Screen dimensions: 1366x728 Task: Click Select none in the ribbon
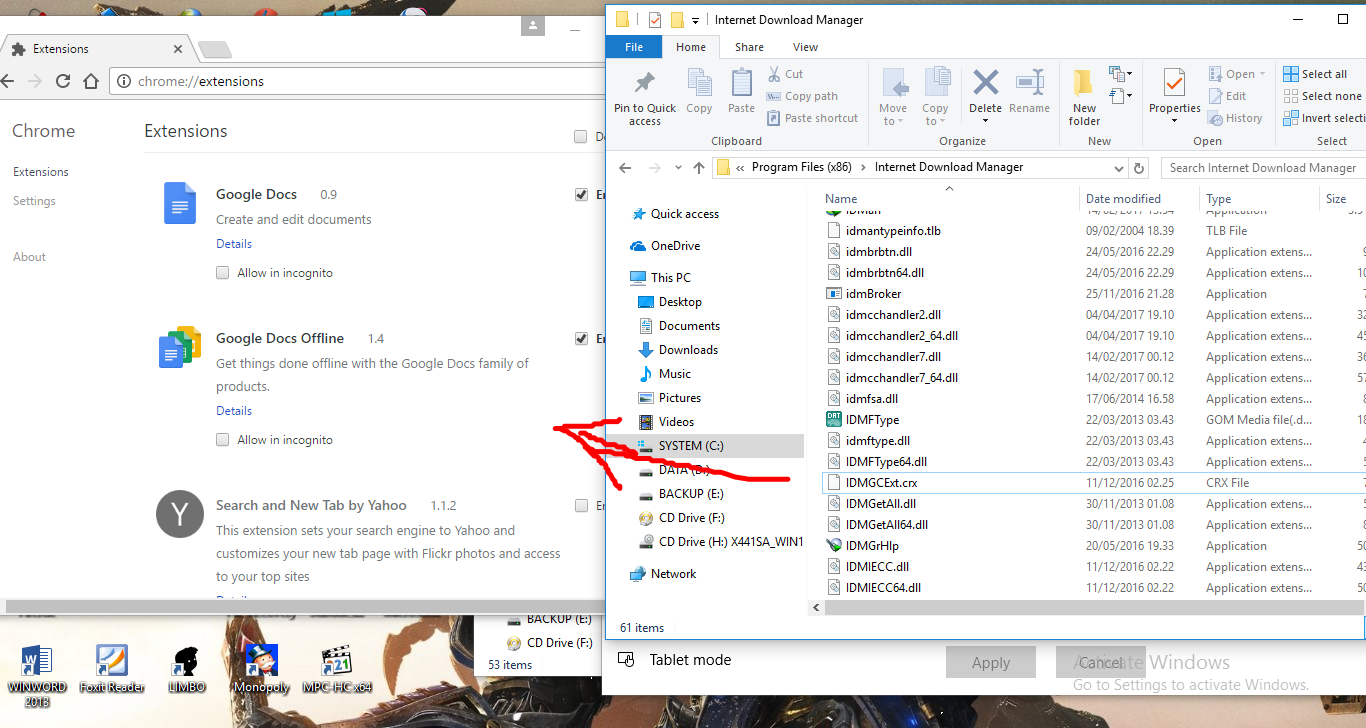pos(1322,96)
